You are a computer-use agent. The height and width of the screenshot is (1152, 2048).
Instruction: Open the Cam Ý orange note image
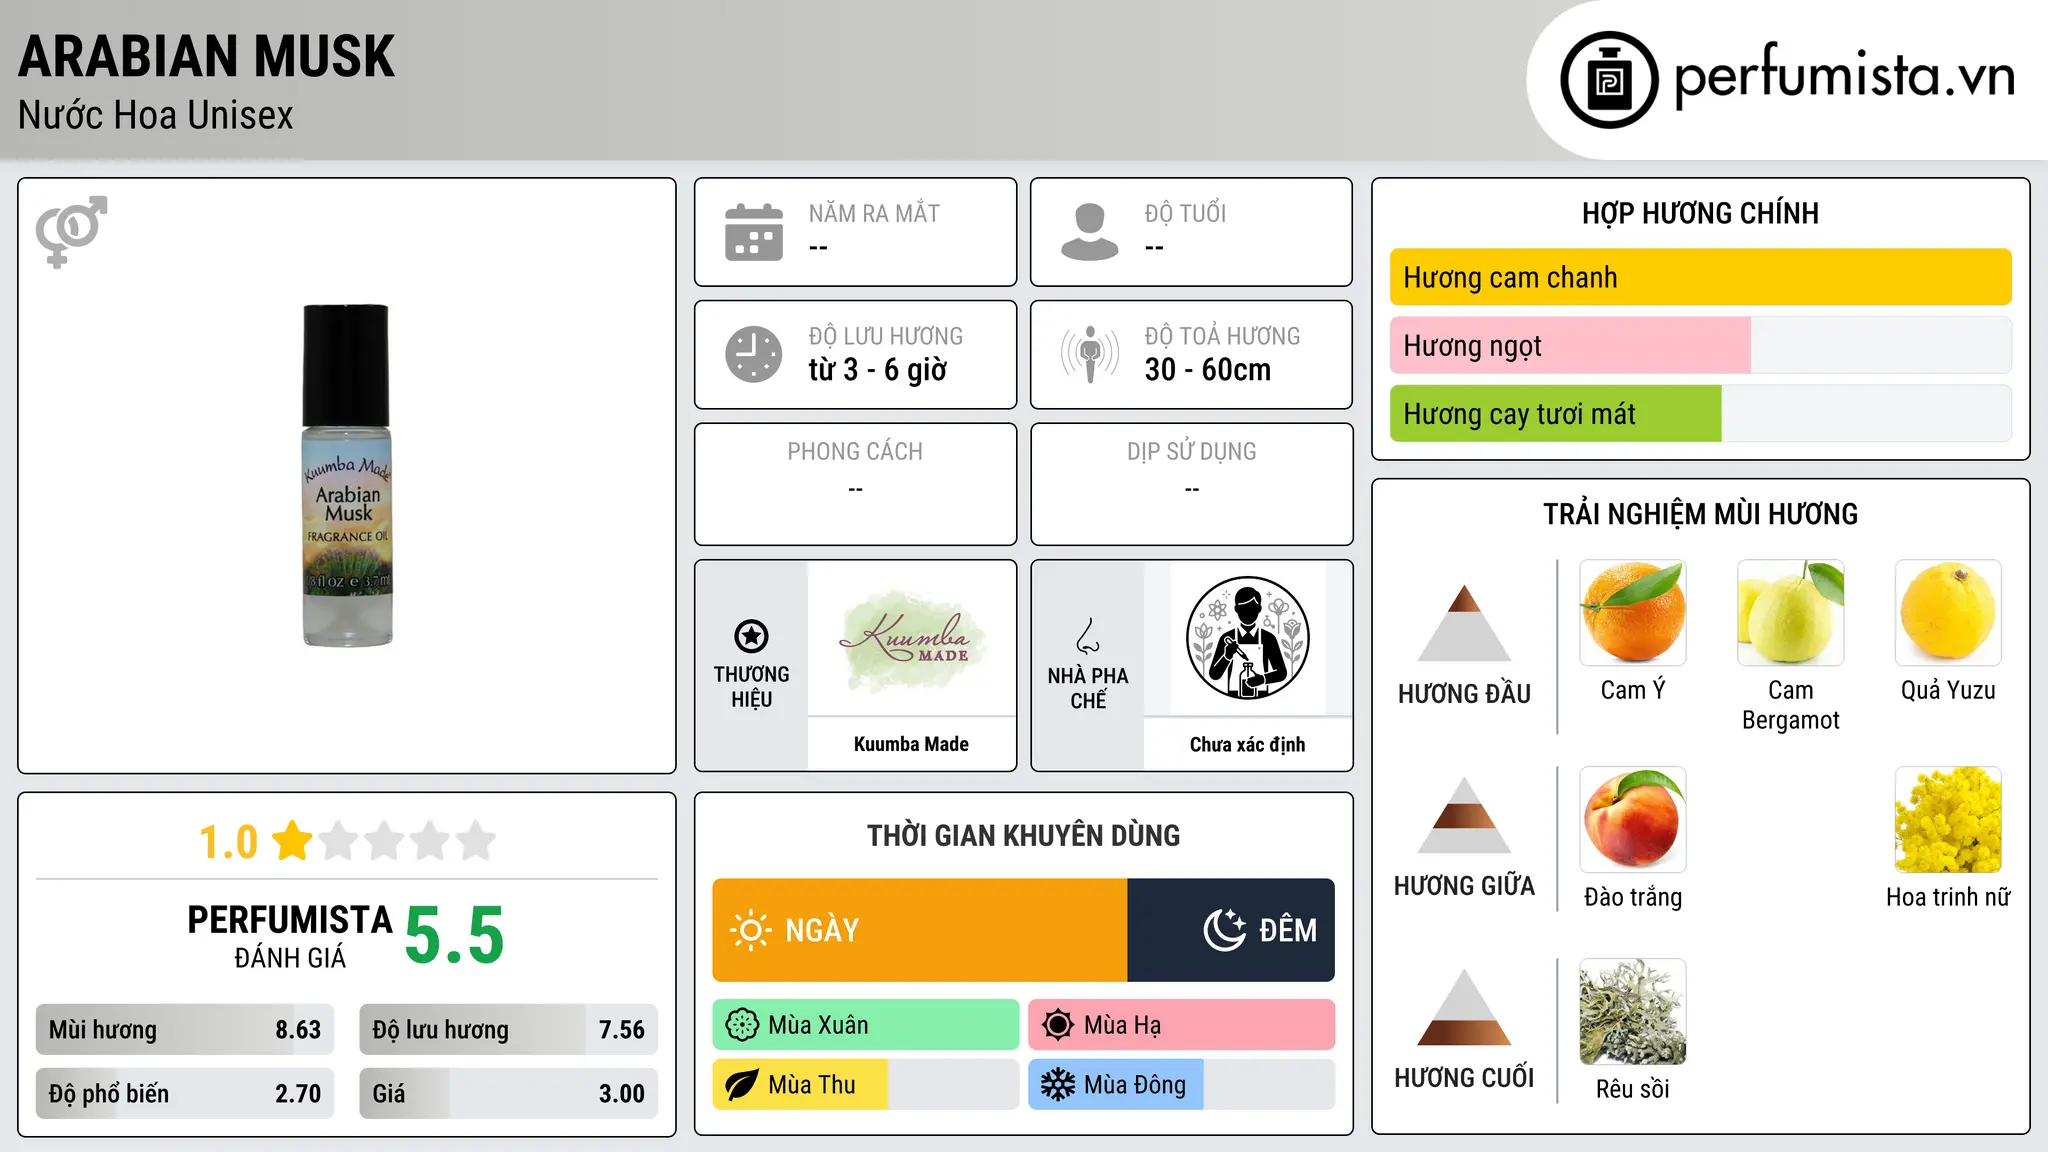pyautogui.click(x=1633, y=613)
